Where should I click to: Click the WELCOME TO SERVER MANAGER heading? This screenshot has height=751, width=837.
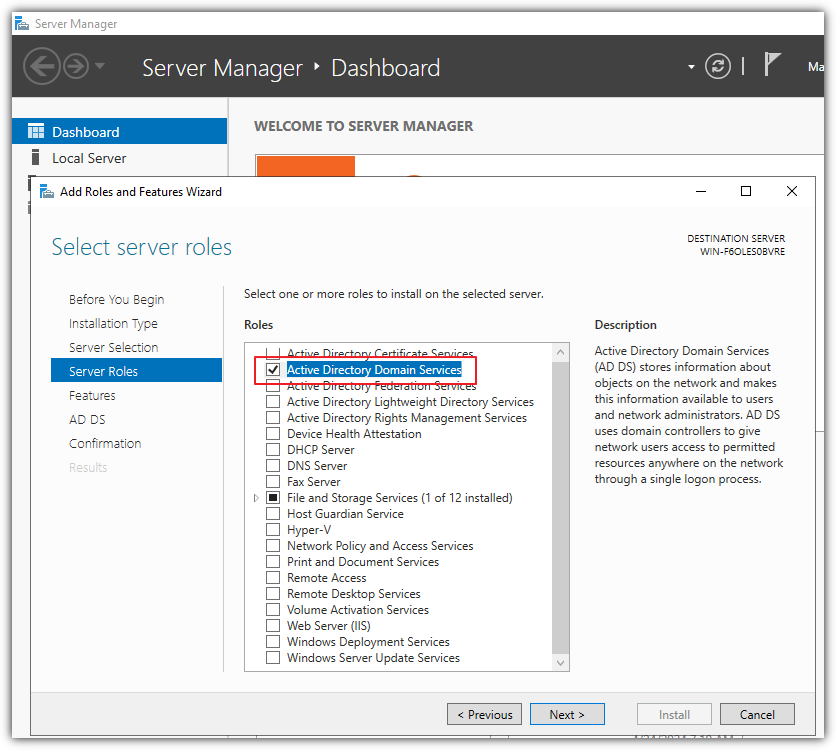[364, 126]
